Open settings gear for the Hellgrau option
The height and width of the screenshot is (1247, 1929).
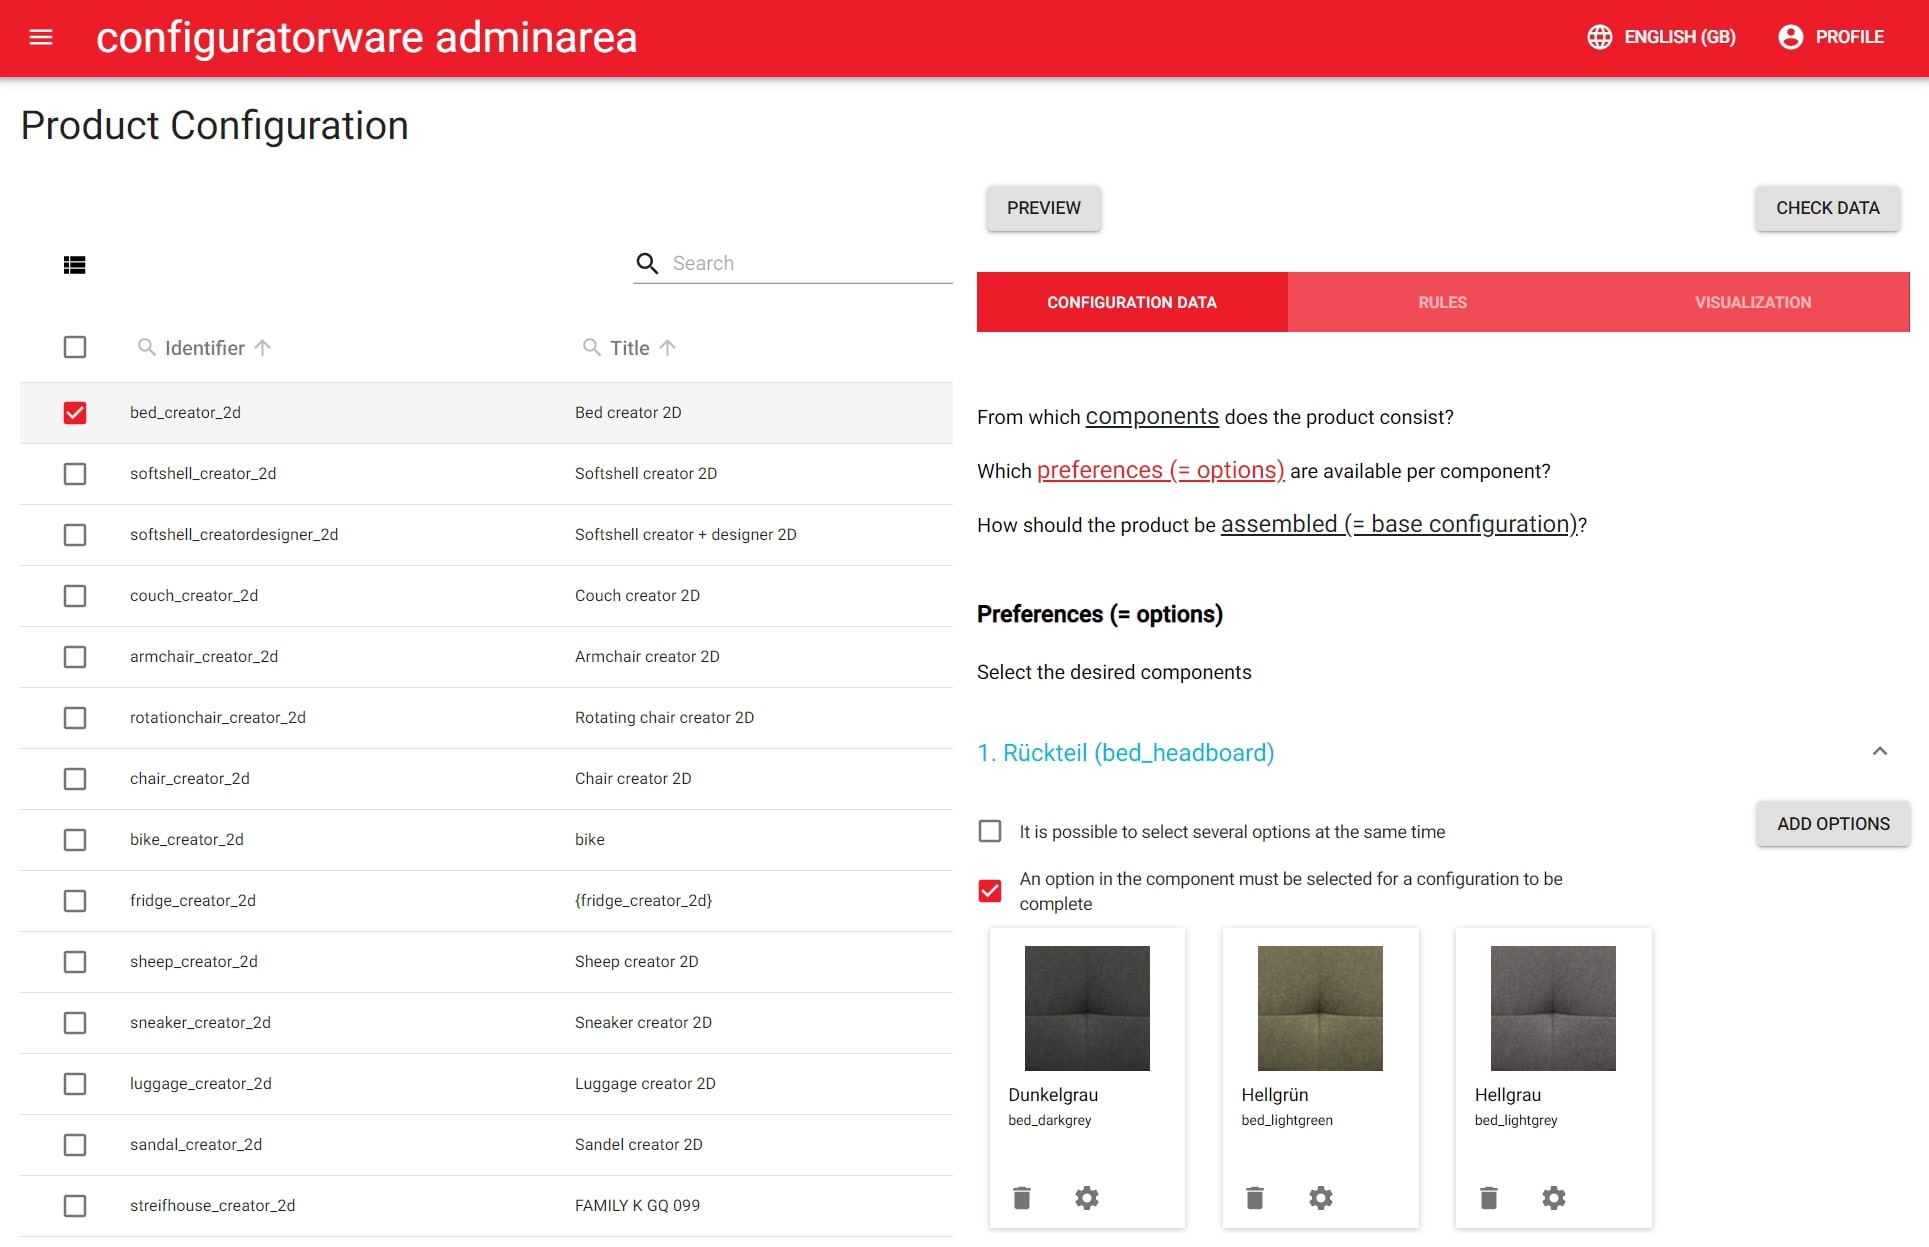(1554, 1197)
